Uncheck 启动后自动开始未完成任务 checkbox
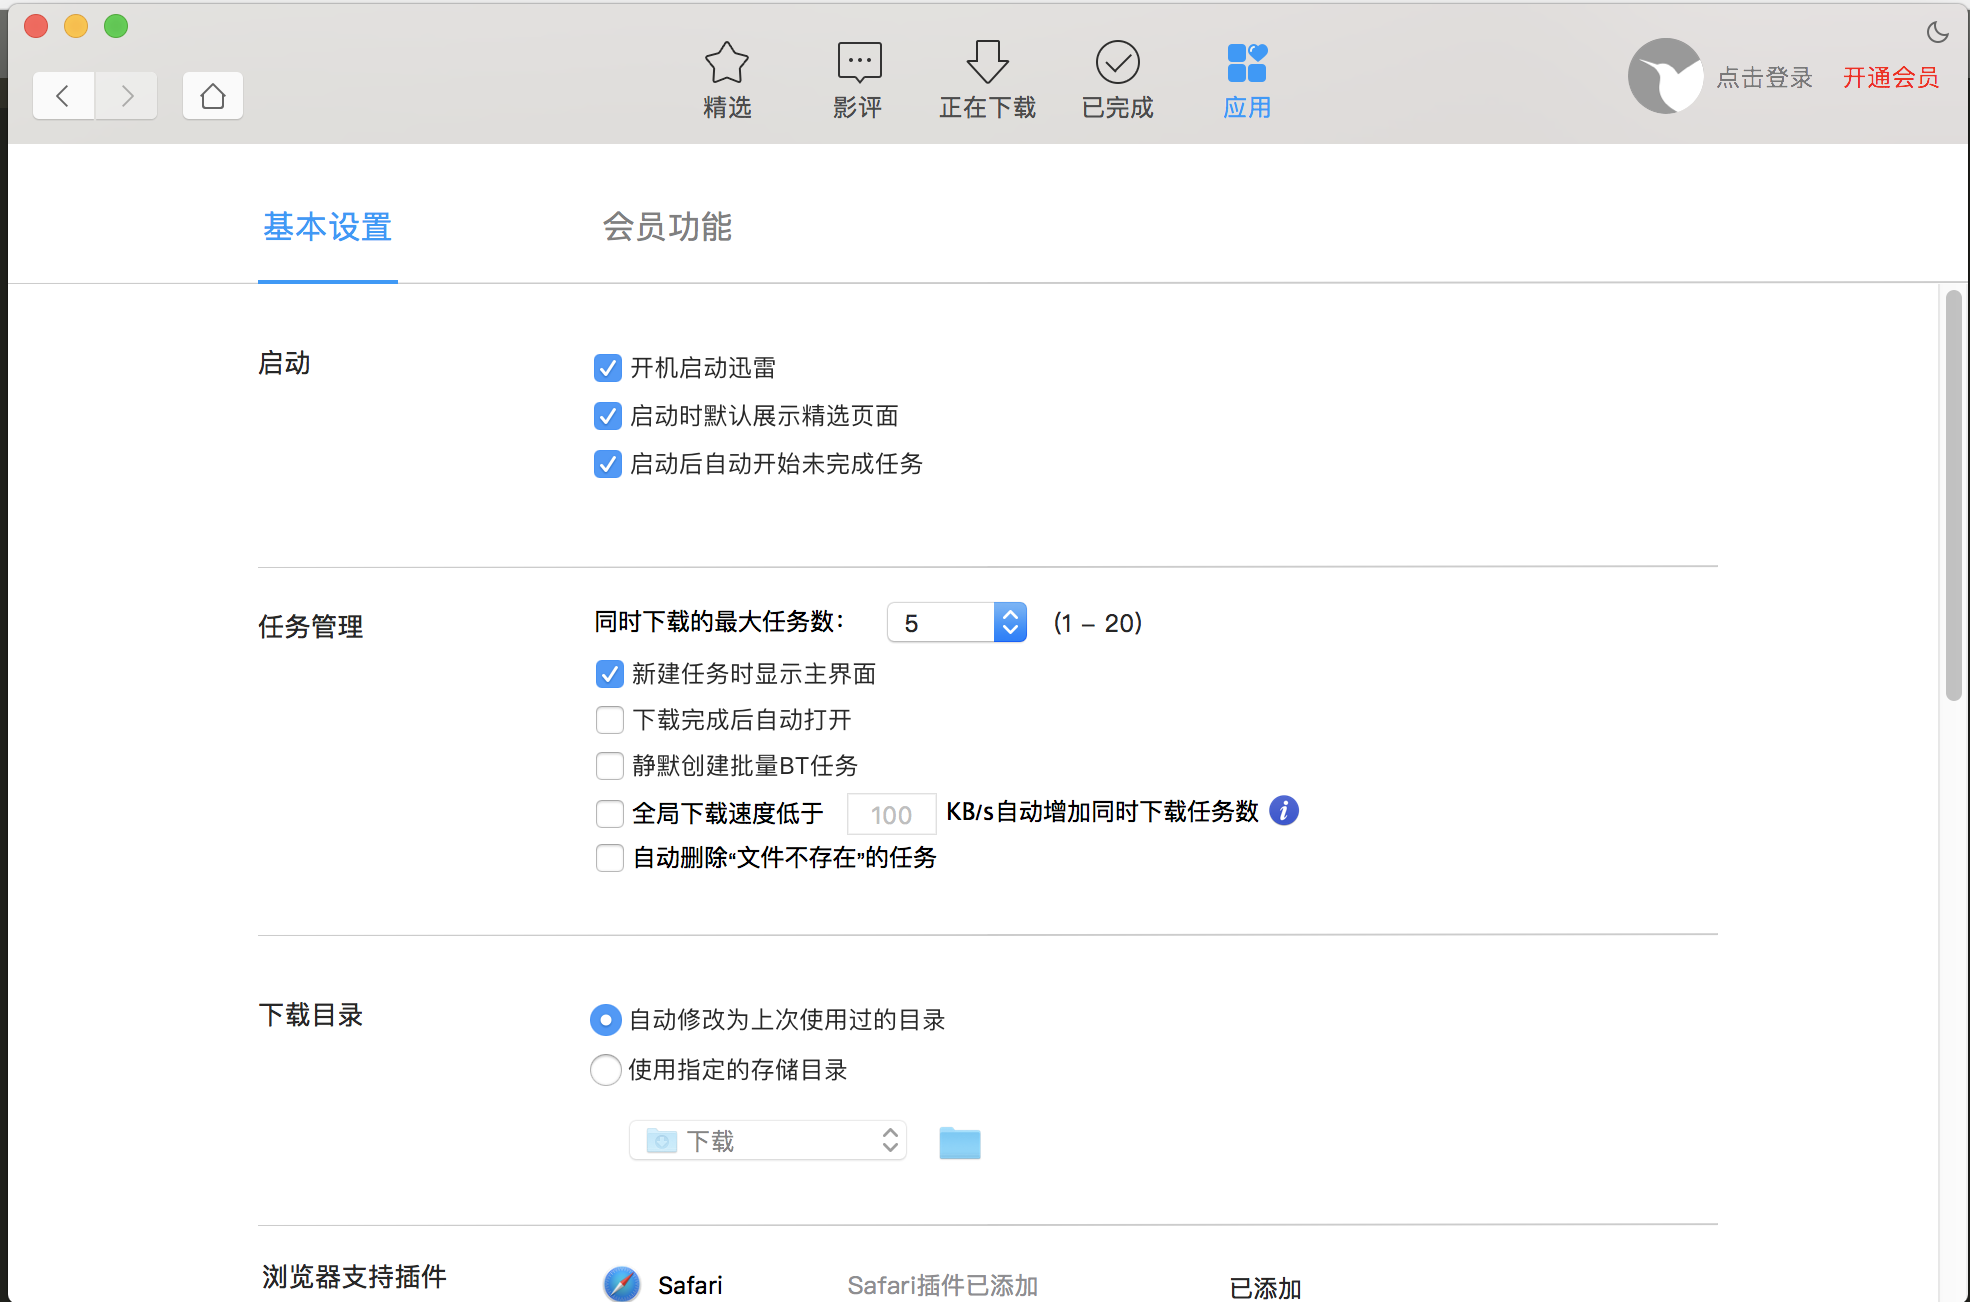Viewport: 1970px width, 1302px height. pyautogui.click(x=608, y=464)
